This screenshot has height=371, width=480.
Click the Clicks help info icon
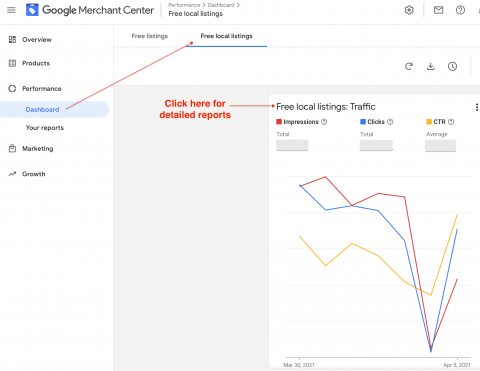390,122
